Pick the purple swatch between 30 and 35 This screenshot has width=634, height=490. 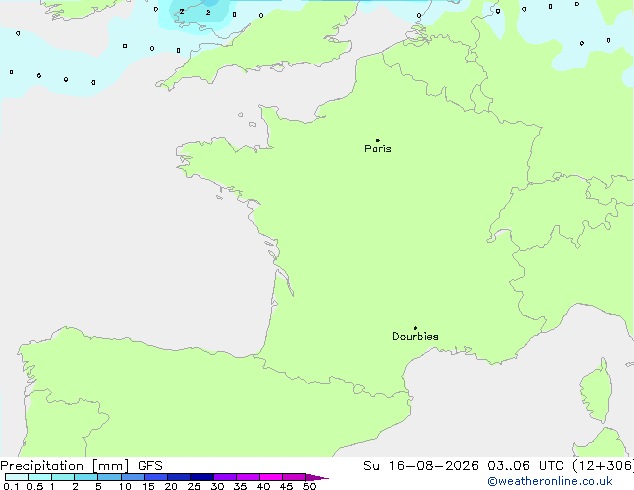tap(225, 477)
